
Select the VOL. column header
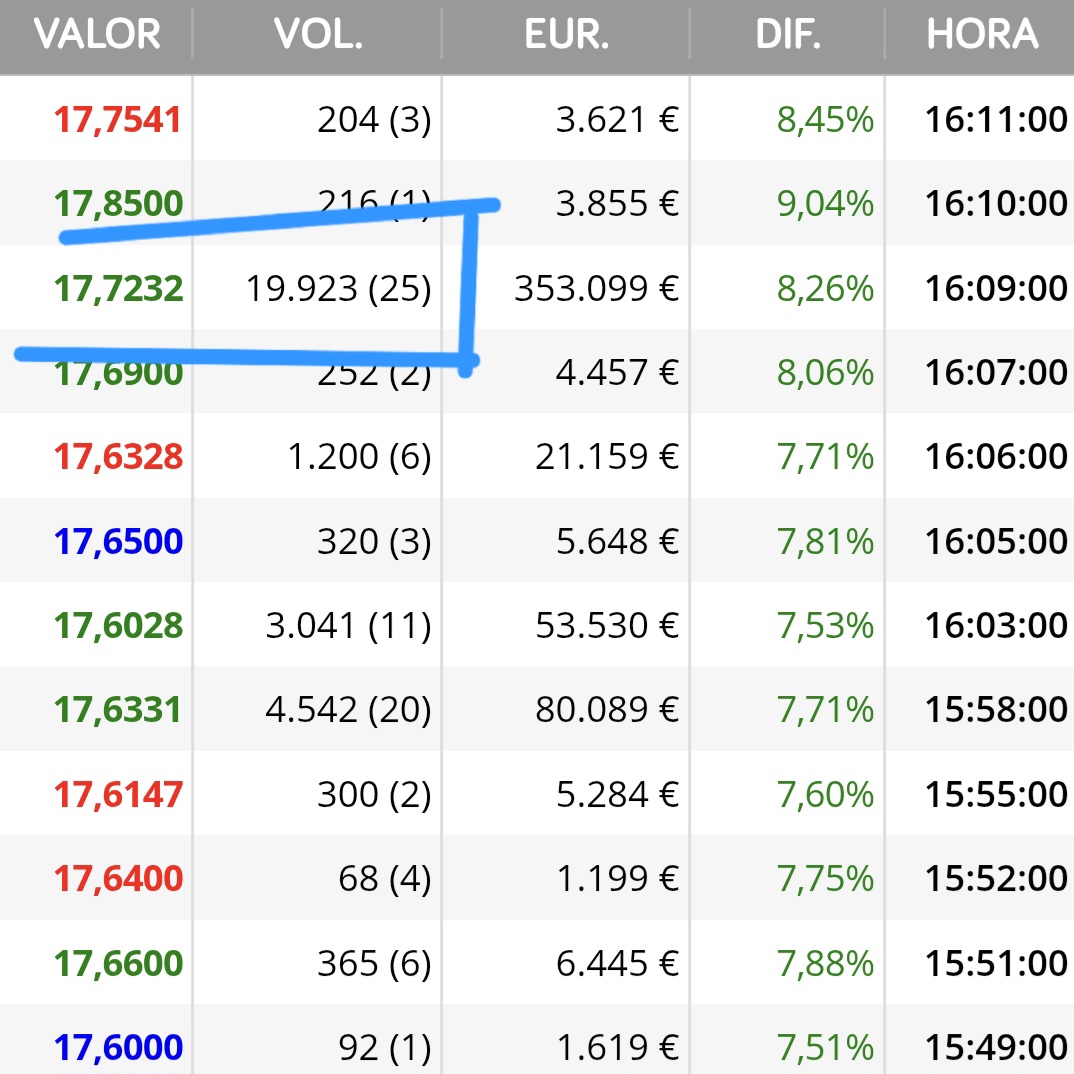(x=318, y=34)
